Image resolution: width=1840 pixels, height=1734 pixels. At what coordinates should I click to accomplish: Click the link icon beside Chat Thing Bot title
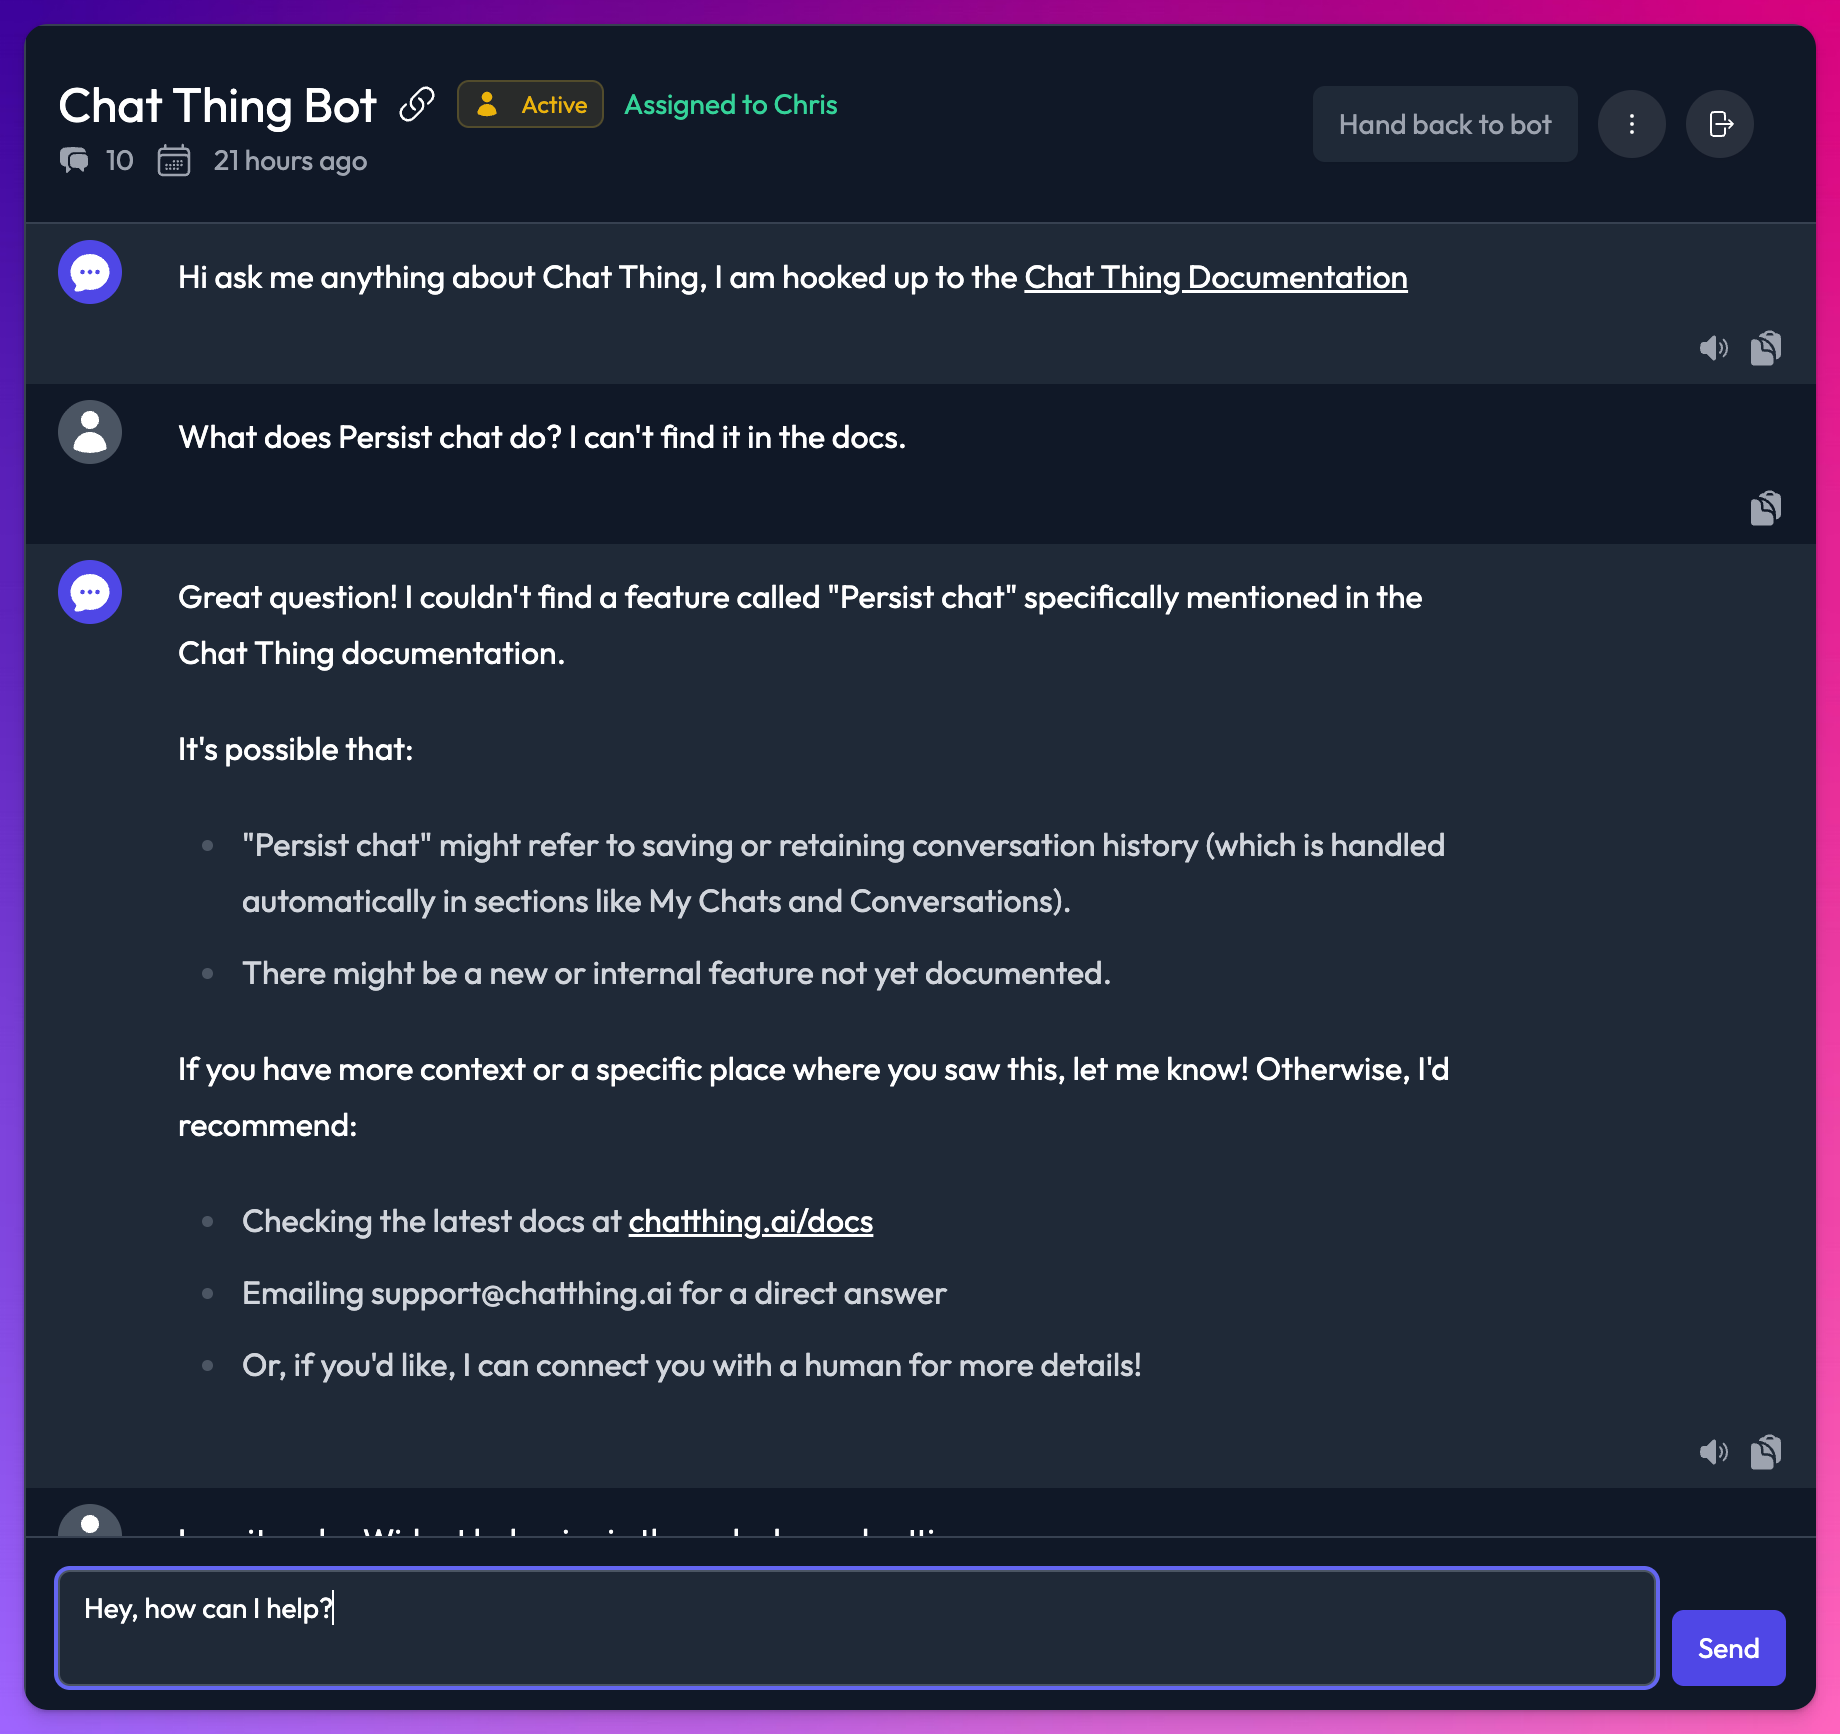coord(416,103)
